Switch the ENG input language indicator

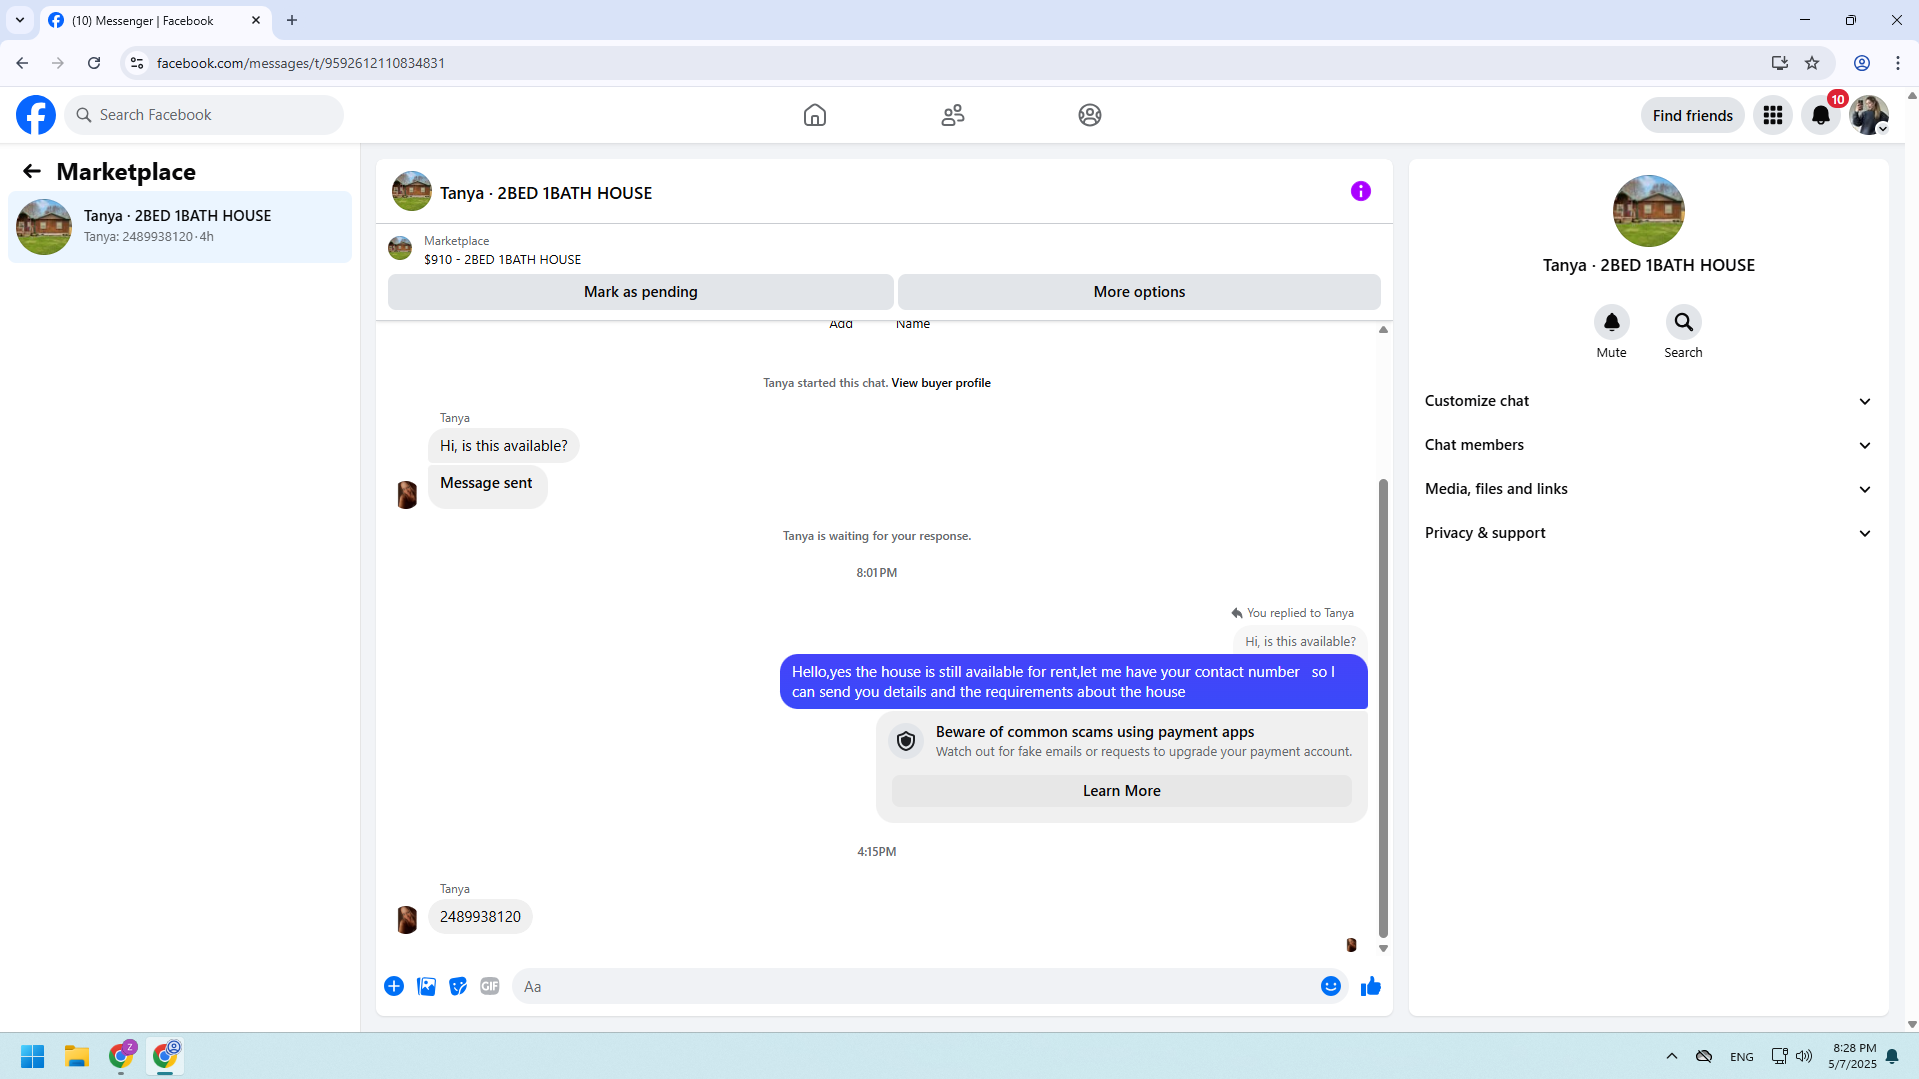pyautogui.click(x=1742, y=1057)
